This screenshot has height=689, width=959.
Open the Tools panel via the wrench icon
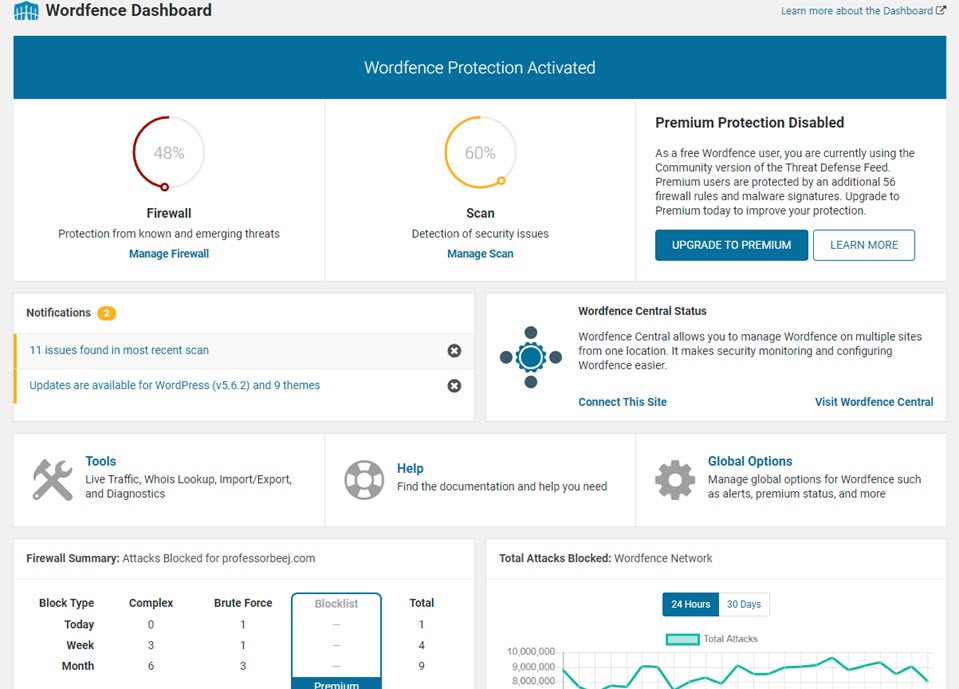point(52,478)
